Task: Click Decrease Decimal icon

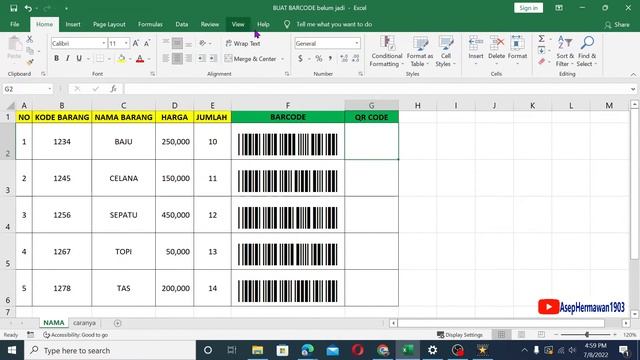Action: point(356,59)
